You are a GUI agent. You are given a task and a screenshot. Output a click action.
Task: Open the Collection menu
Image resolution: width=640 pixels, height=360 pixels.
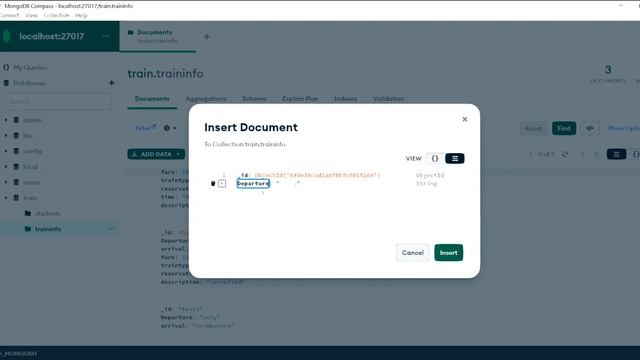click(57, 15)
